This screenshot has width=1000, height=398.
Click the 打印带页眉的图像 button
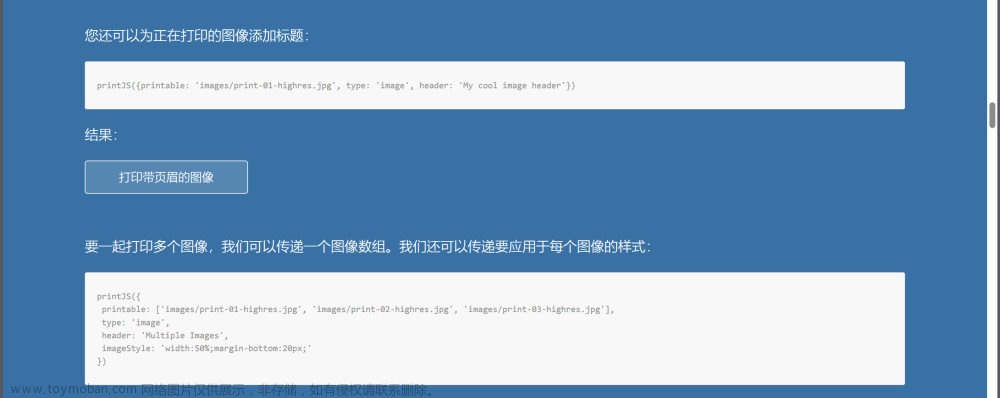tap(166, 177)
